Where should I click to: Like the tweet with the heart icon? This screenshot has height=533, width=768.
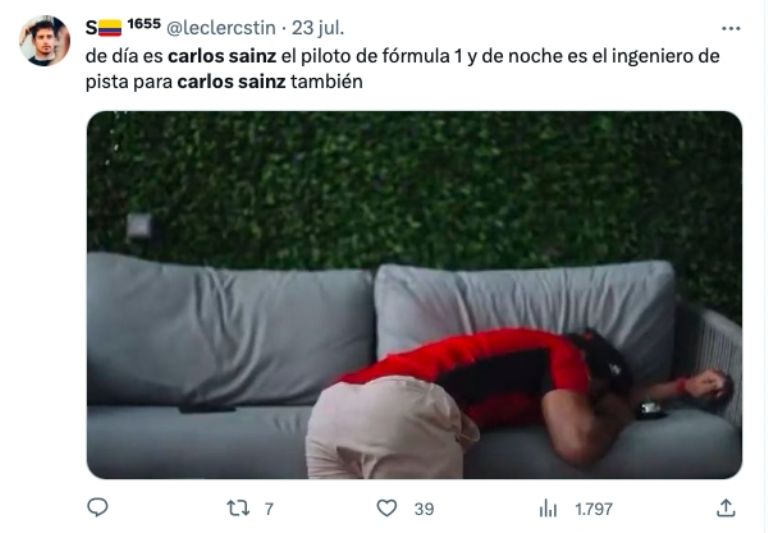pos(386,508)
